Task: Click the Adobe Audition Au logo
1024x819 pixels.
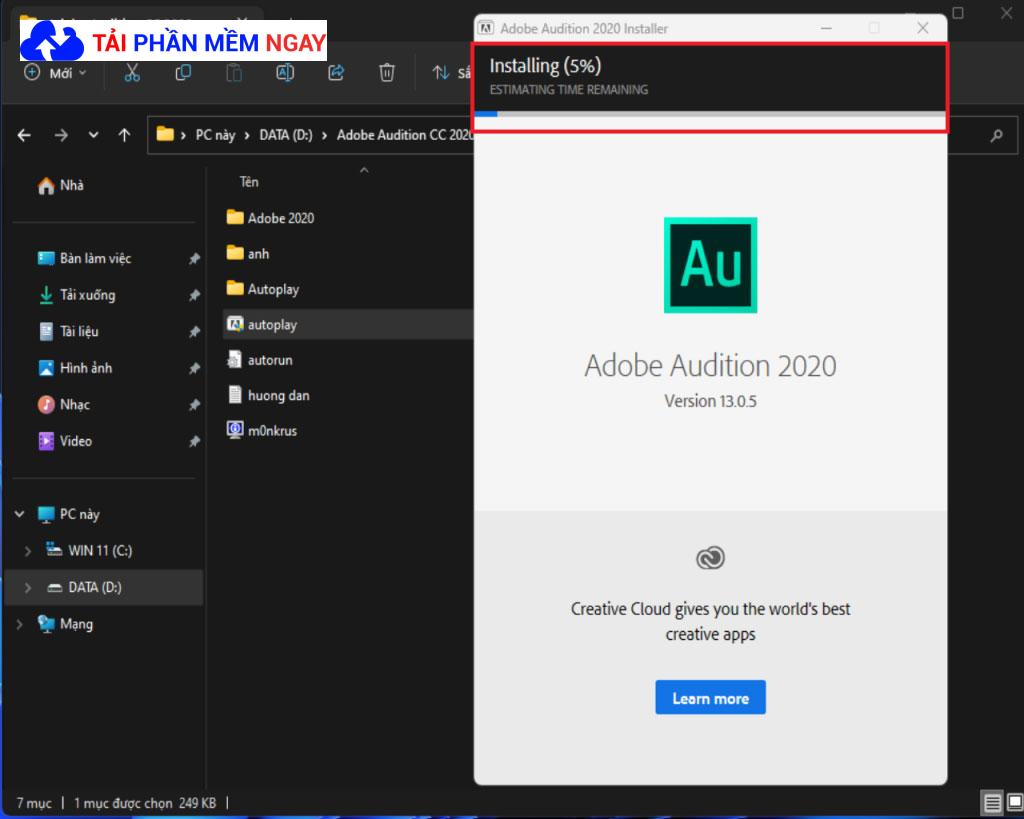Action: coord(710,265)
